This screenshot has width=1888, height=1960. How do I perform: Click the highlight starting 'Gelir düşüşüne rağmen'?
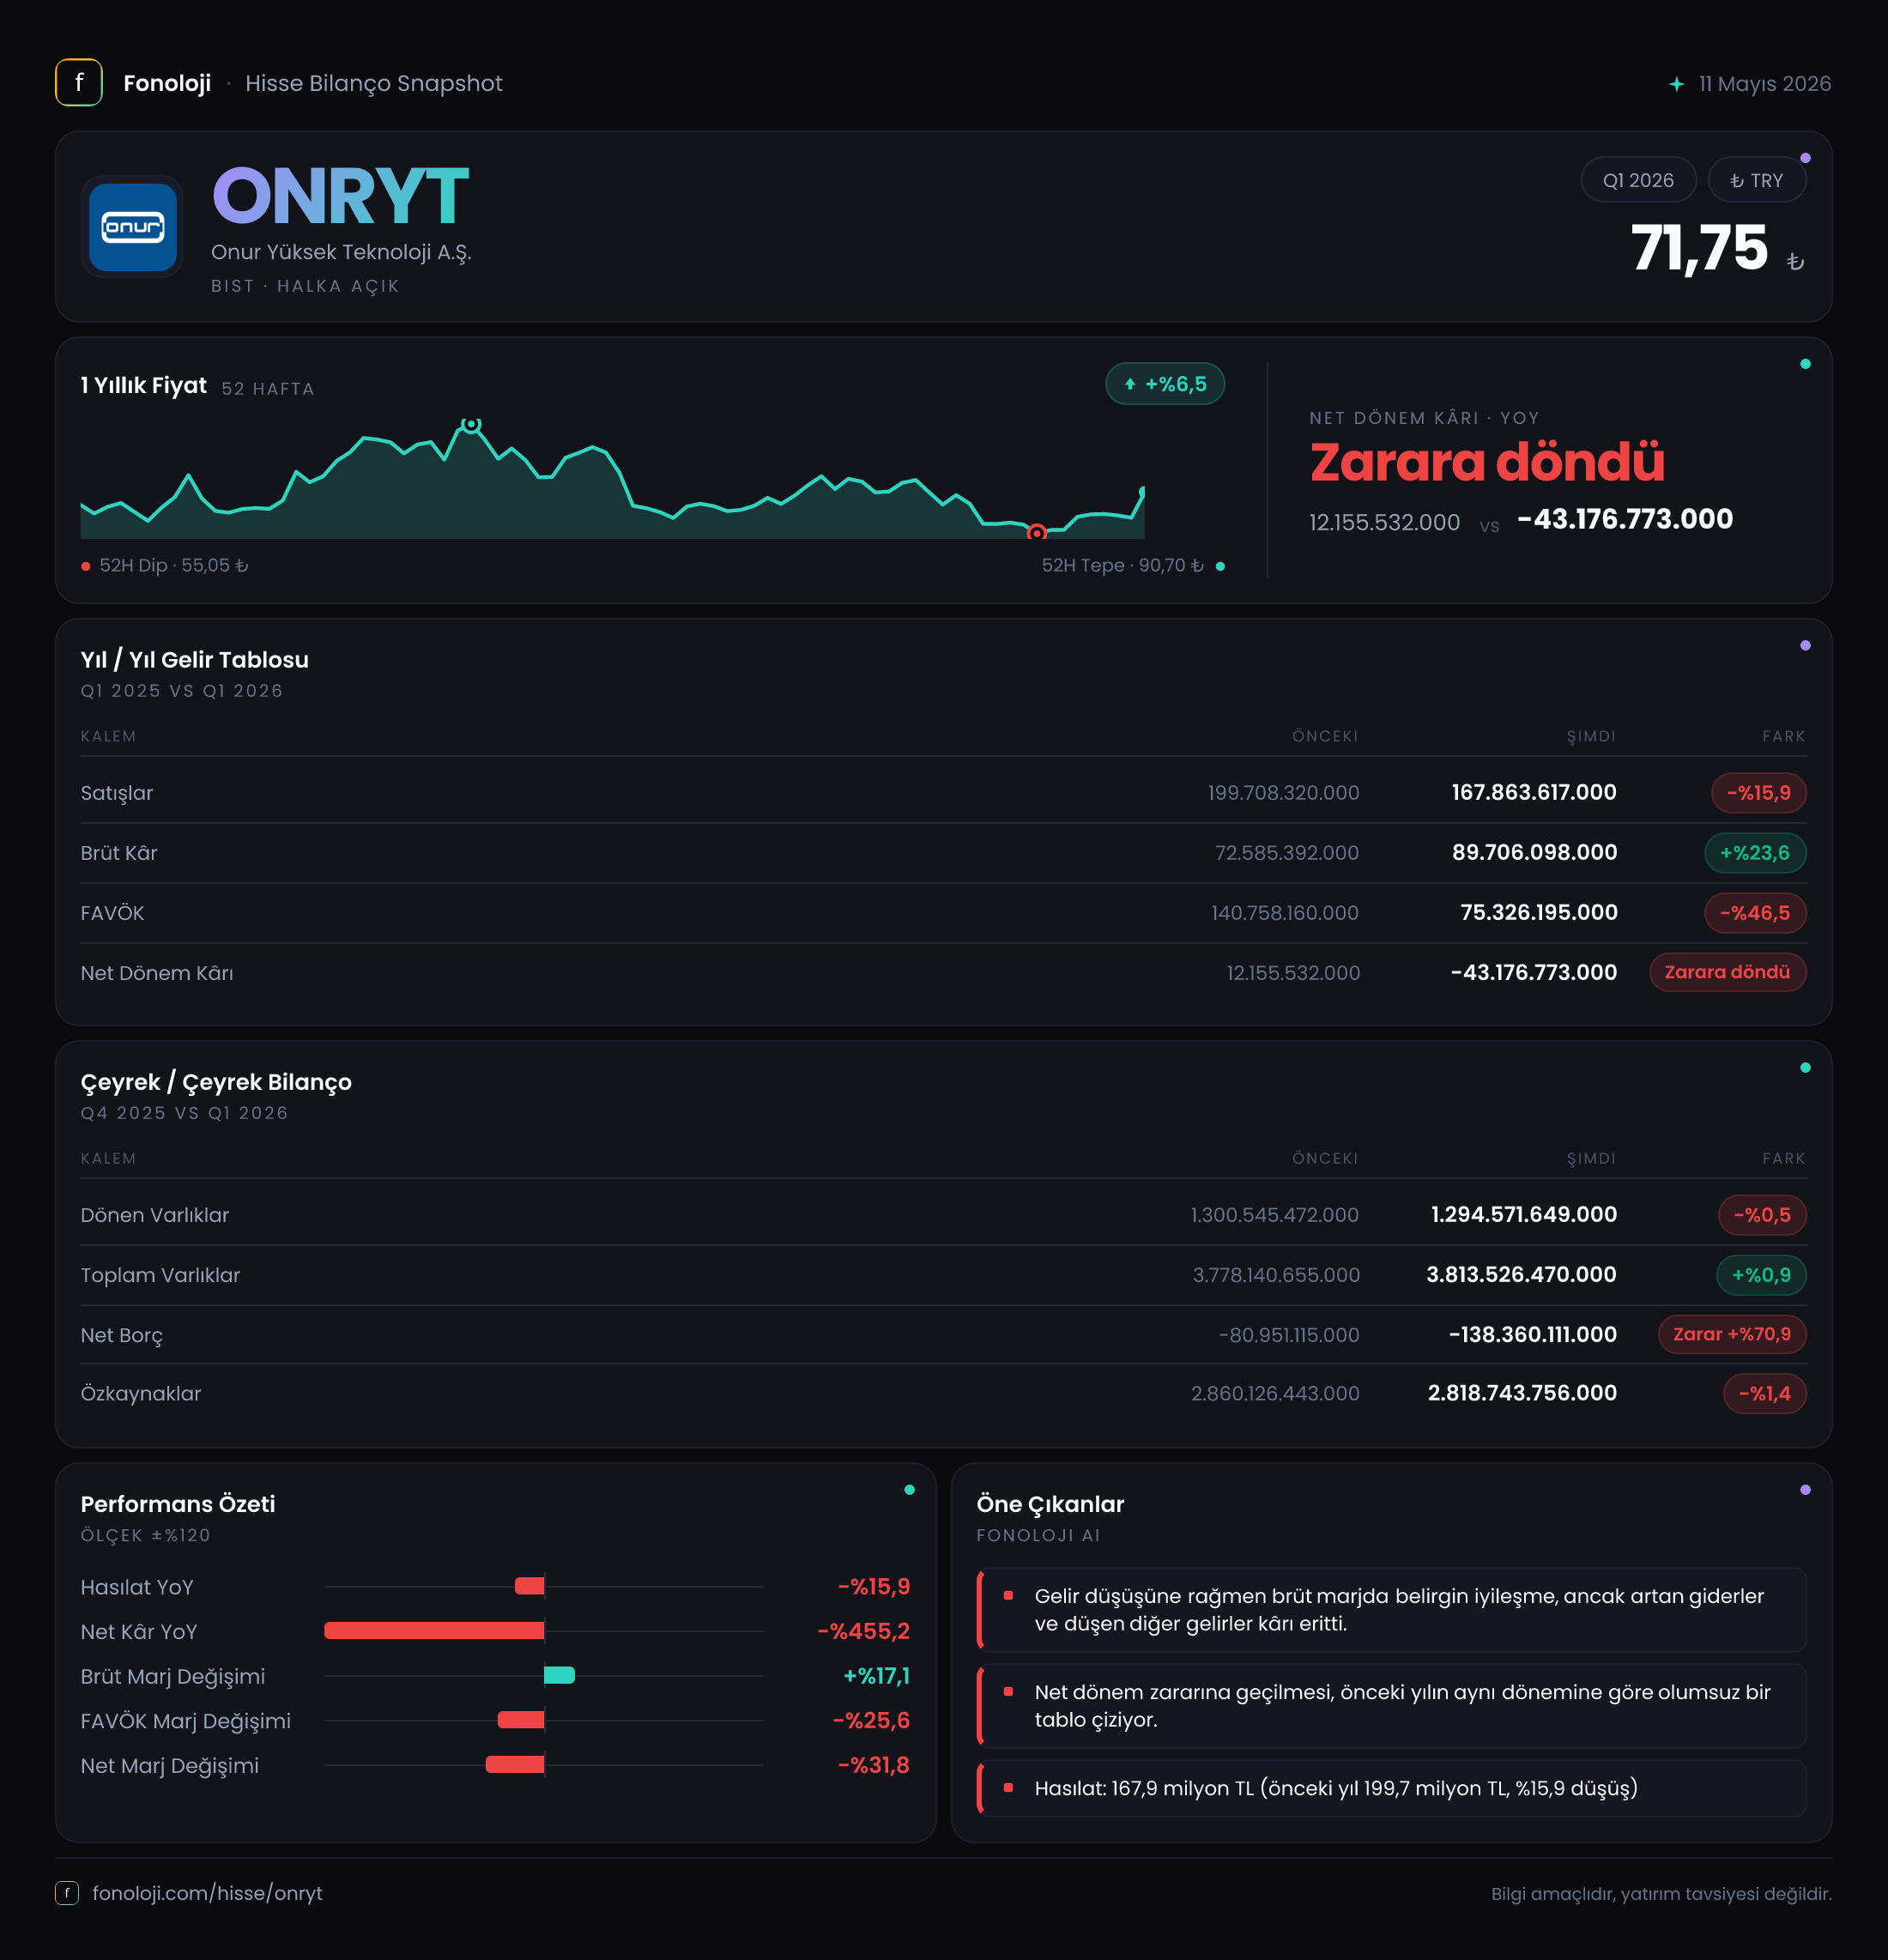pyautogui.click(x=1391, y=1610)
